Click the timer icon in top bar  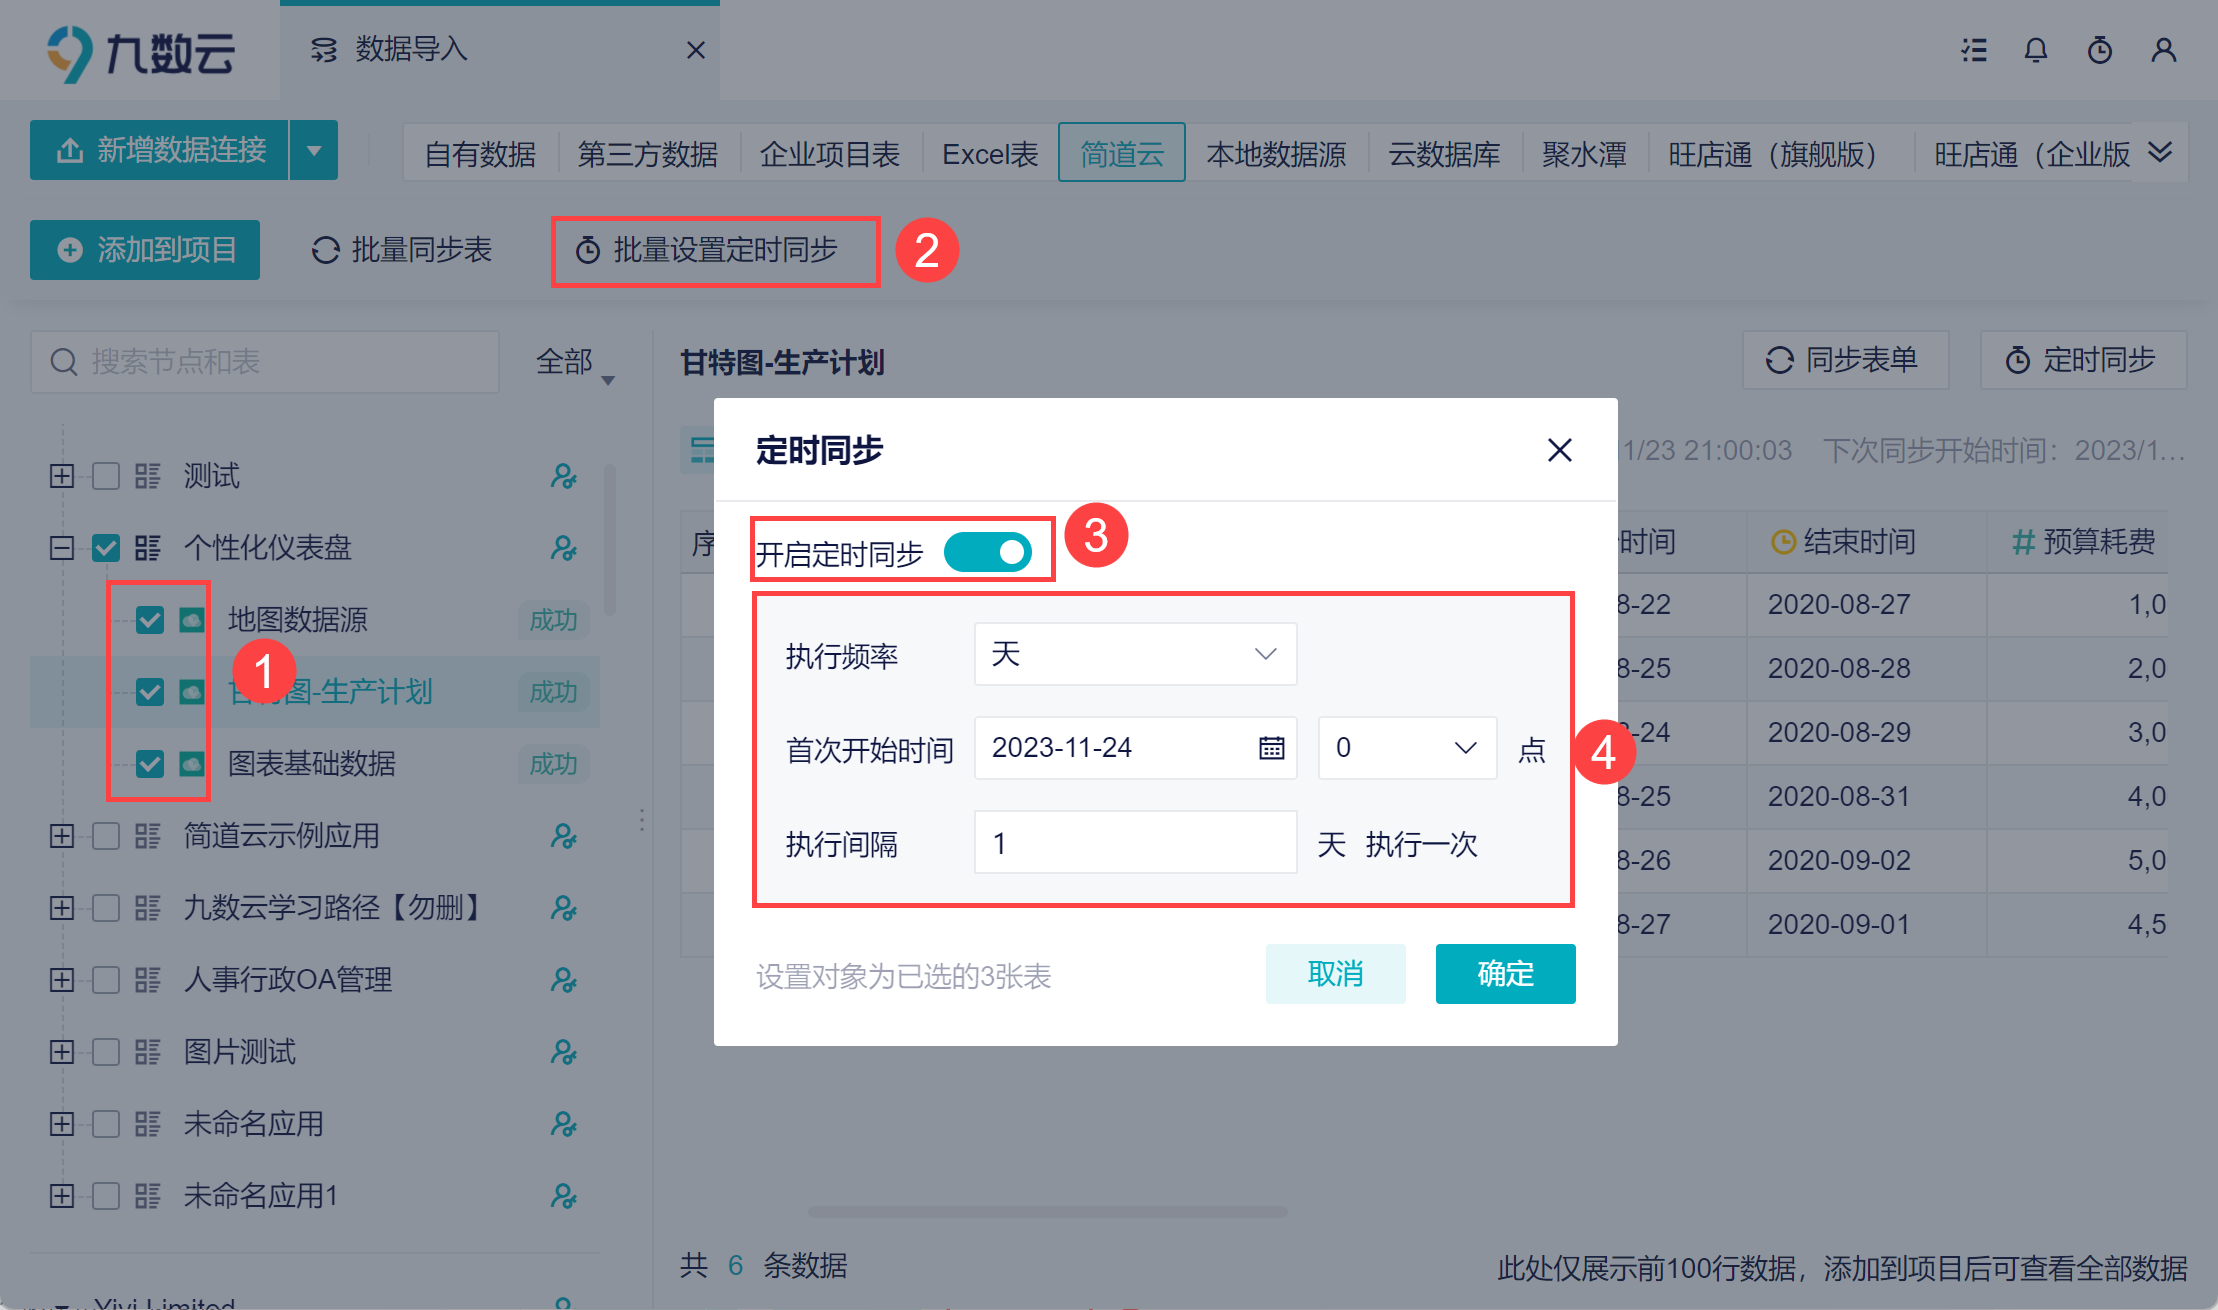coord(2099,50)
